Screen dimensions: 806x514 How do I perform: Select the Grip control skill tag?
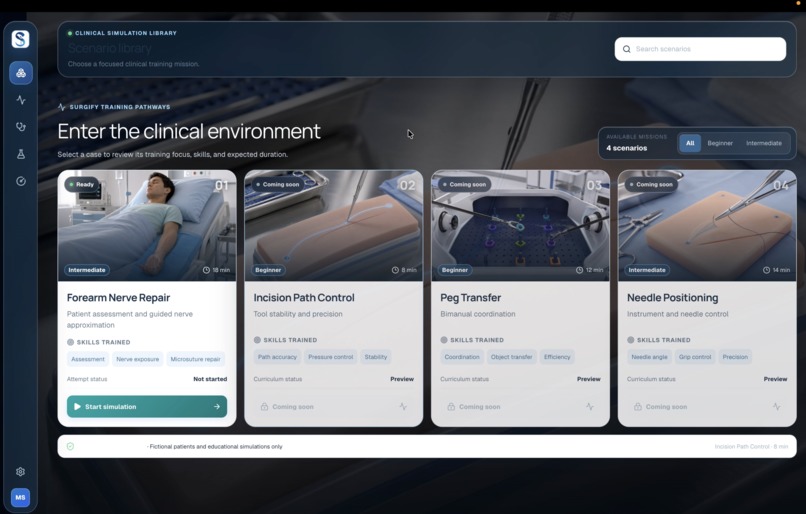[x=695, y=357]
